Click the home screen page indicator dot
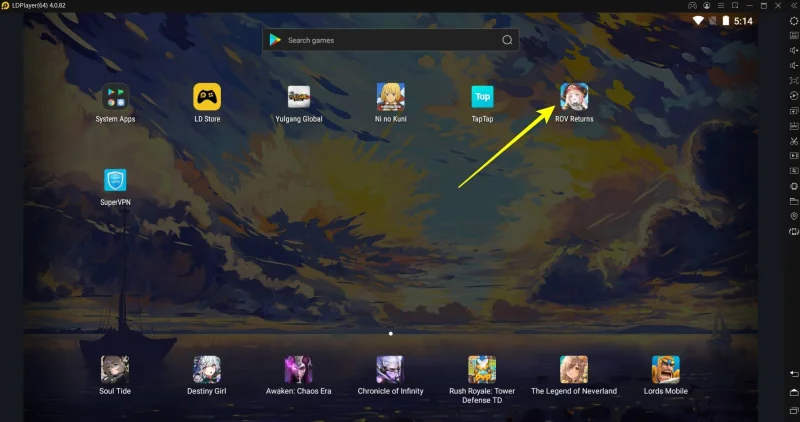 tap(391, 334)
